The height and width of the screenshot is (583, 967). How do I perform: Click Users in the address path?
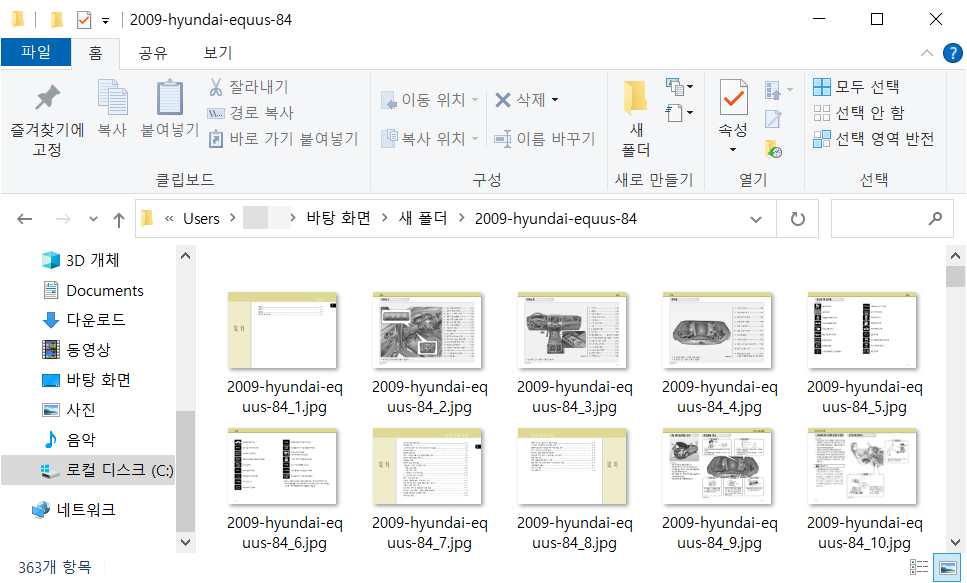coord(201,219)
